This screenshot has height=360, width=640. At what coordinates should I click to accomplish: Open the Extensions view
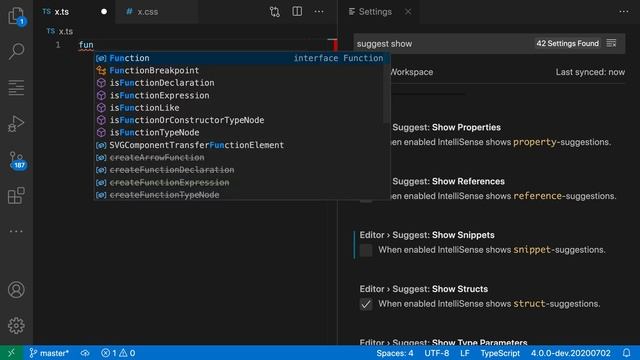(16, 196)
